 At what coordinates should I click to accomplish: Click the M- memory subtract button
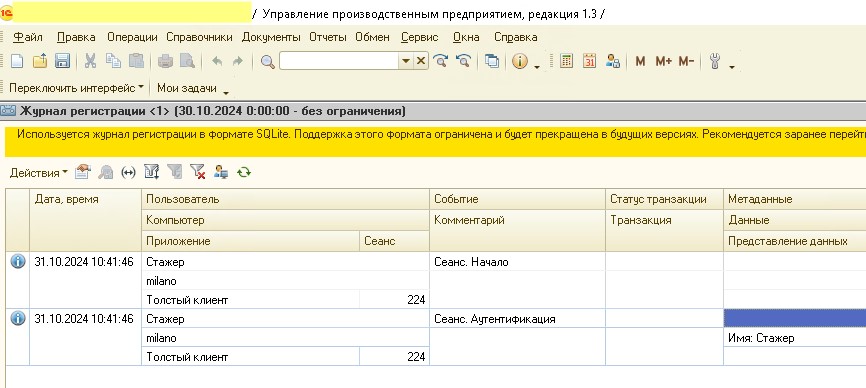point(686,61)
